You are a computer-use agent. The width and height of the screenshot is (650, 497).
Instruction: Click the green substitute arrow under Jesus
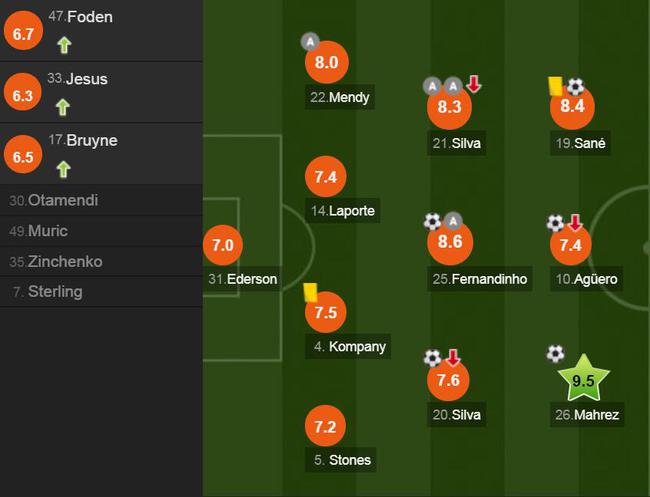tap(63, 107)
